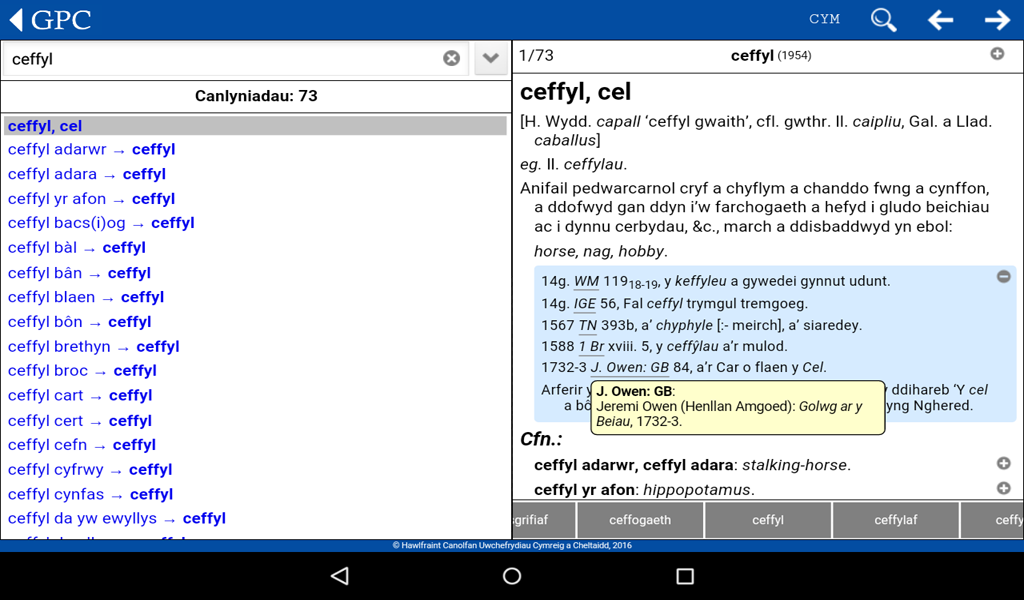Click inside the 'ceffyl' search input field
1024x600 pixels.
coord(220,58)
